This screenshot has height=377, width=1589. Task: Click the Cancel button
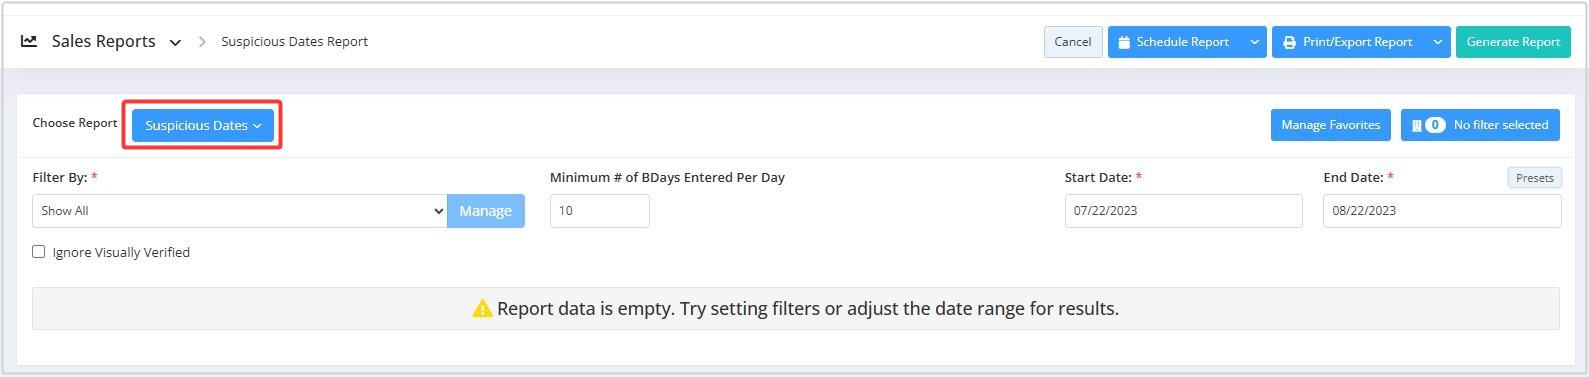point(1073,42)
